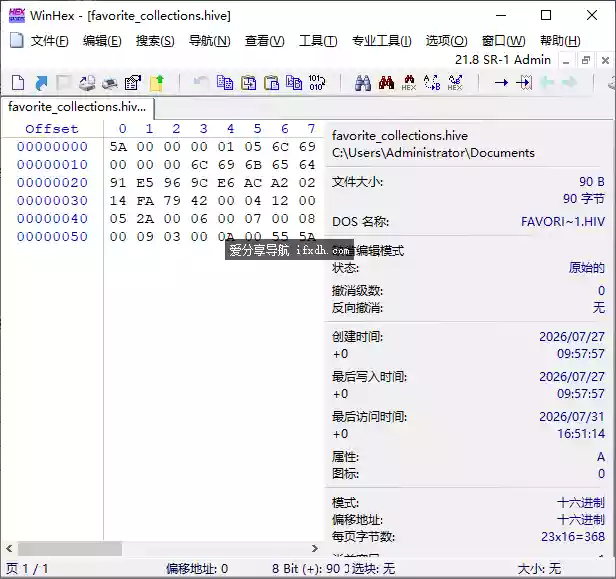Click the horizontal scrollbar thumb

[70, 548]
